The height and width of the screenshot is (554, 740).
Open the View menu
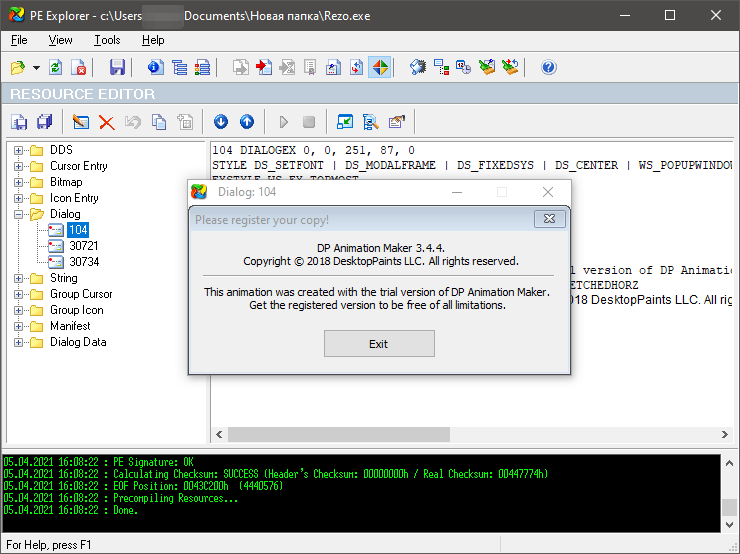click(x=60, y=40)
